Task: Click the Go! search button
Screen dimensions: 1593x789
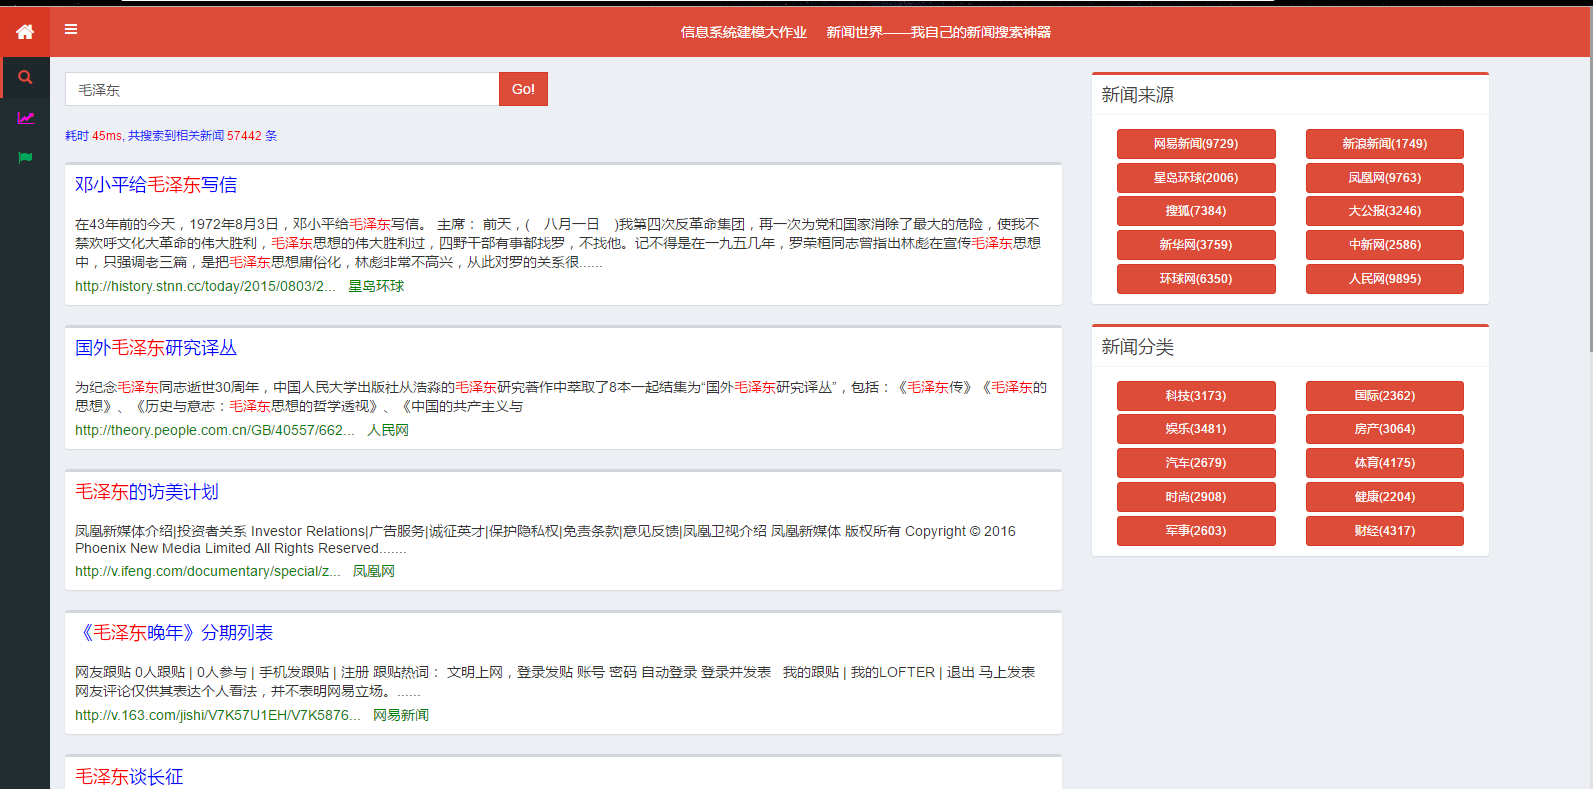Action: (x=523, y=89)
